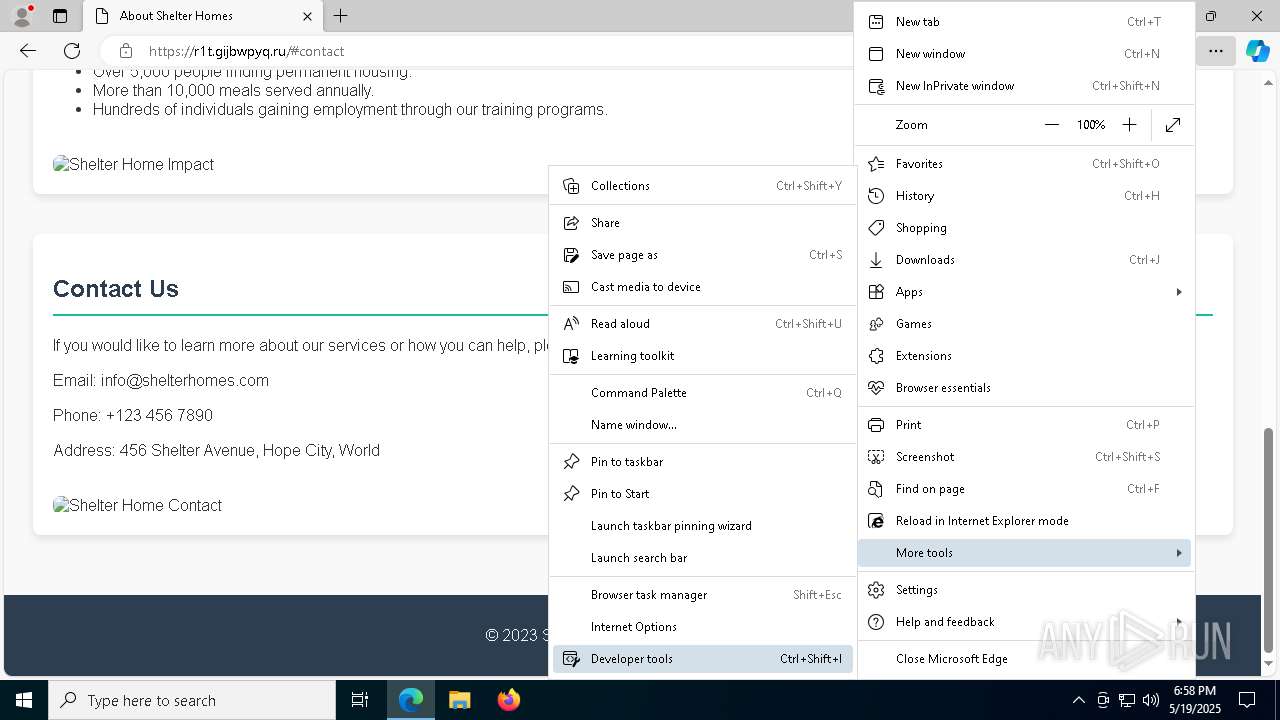Click the Settings gear icon

click(876, 590)
